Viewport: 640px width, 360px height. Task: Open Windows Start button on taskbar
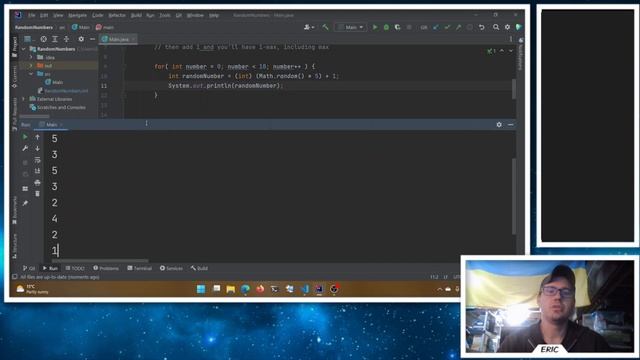[201, 289]
